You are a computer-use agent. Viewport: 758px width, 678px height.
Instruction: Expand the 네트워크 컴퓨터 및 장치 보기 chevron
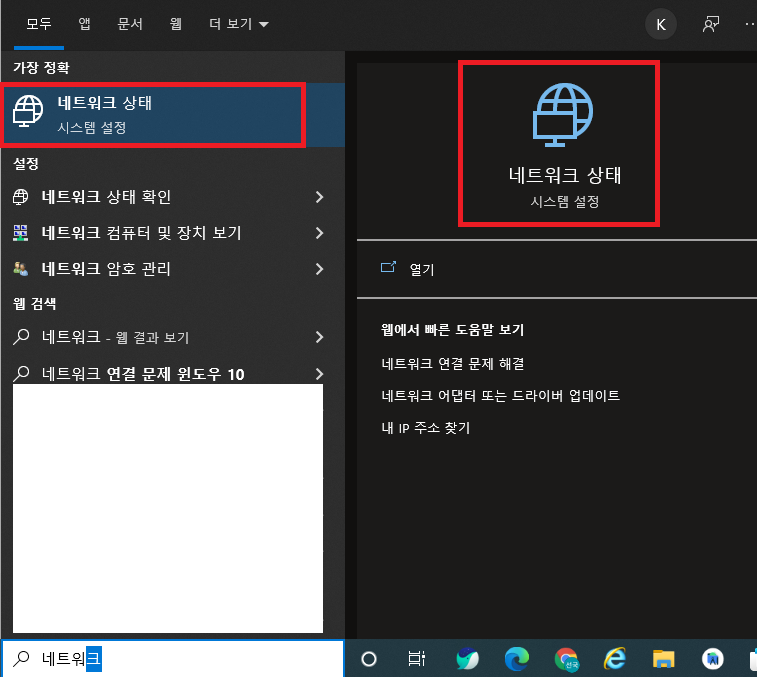click(319, 233)
